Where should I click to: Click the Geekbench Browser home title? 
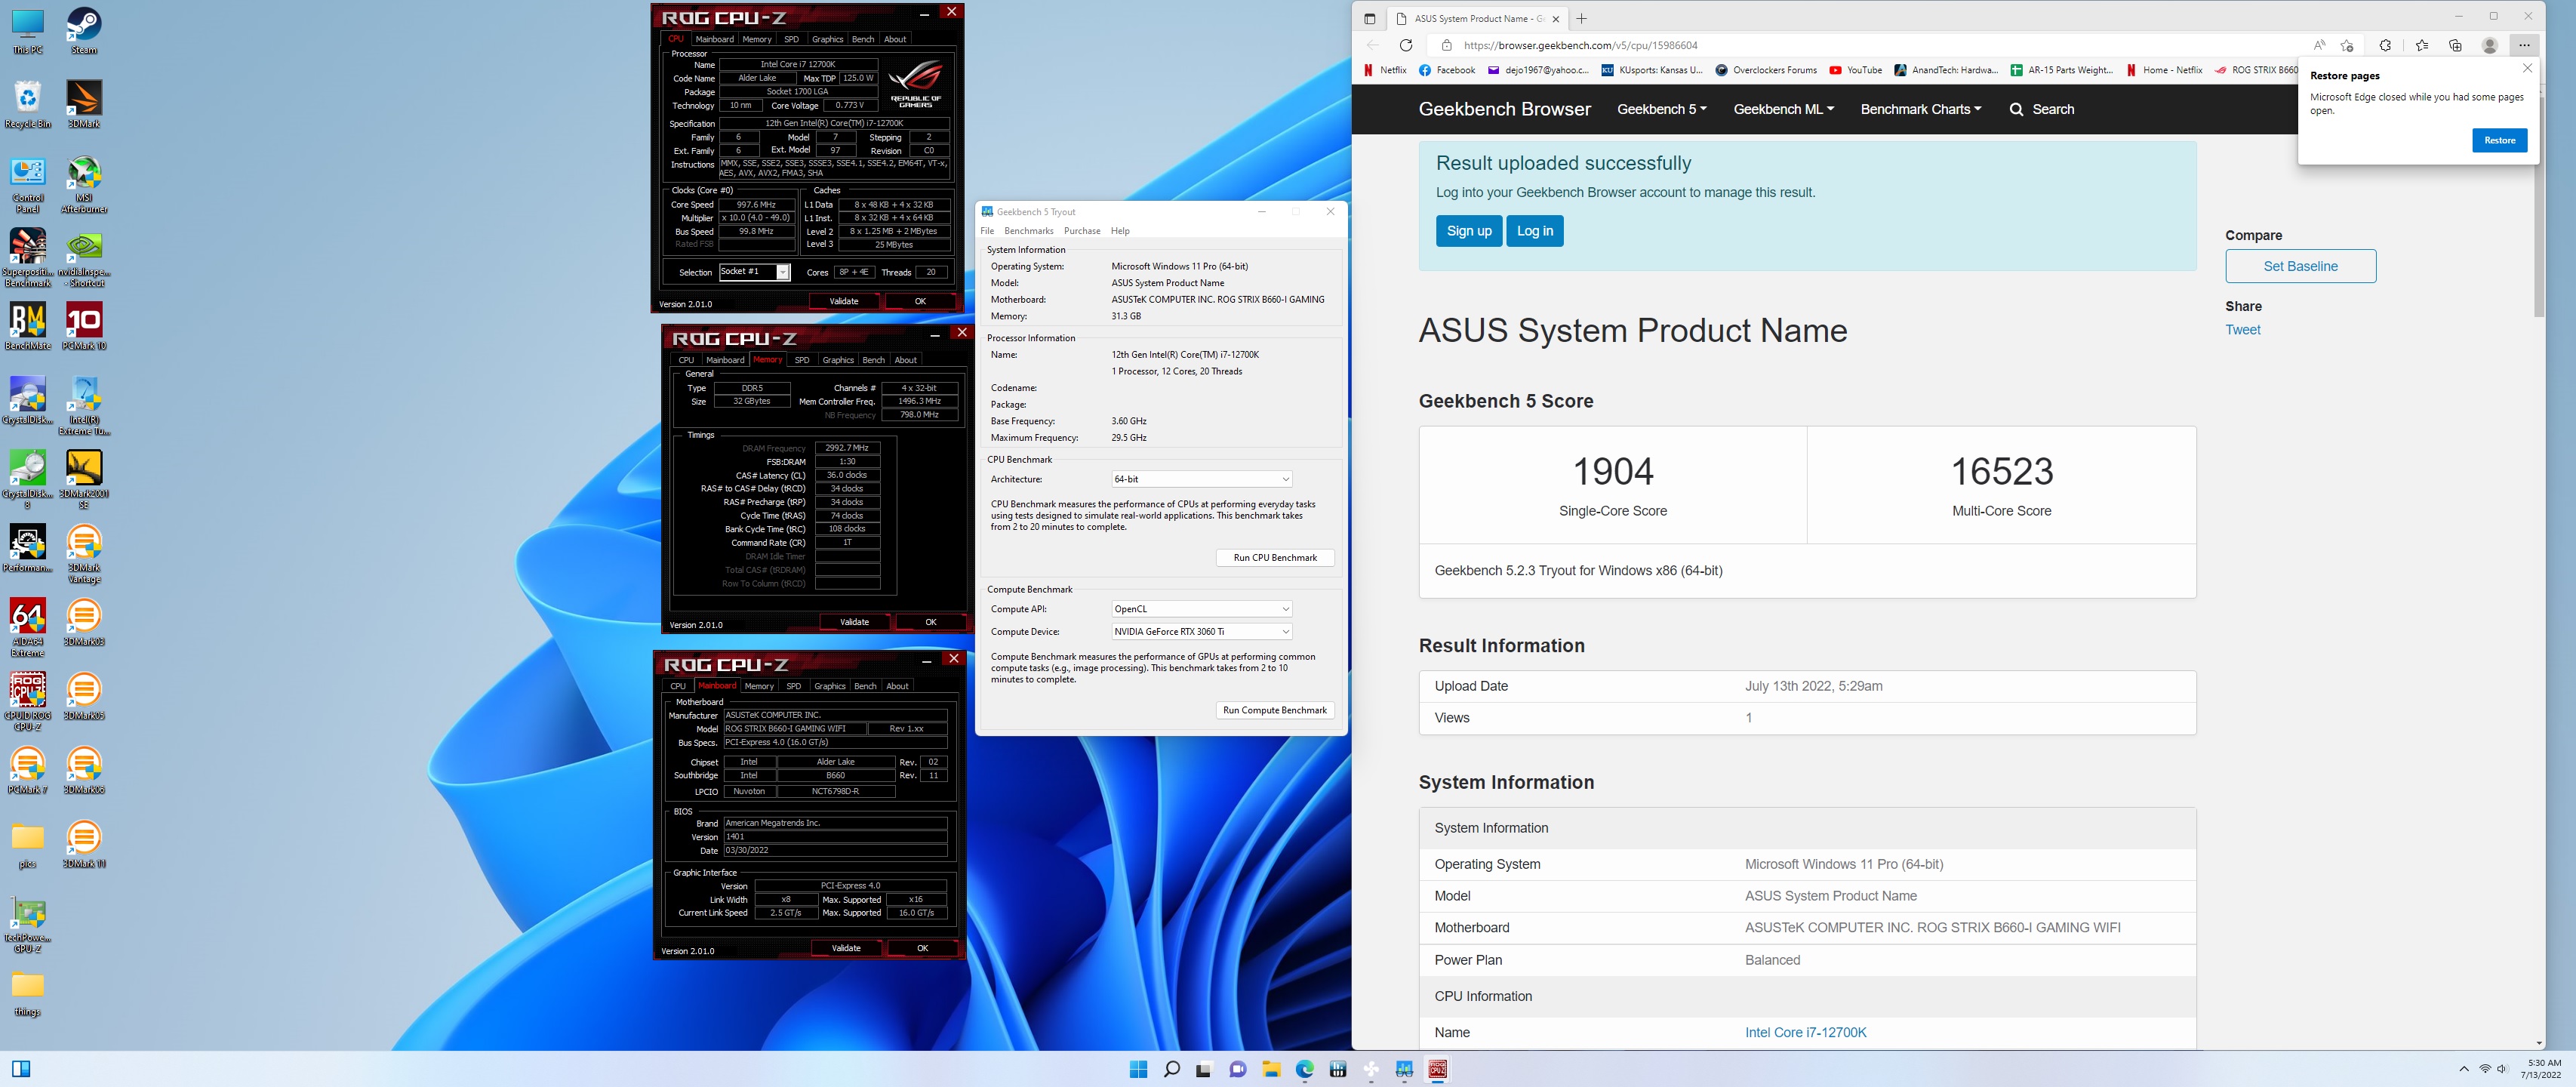[1504, 109]
